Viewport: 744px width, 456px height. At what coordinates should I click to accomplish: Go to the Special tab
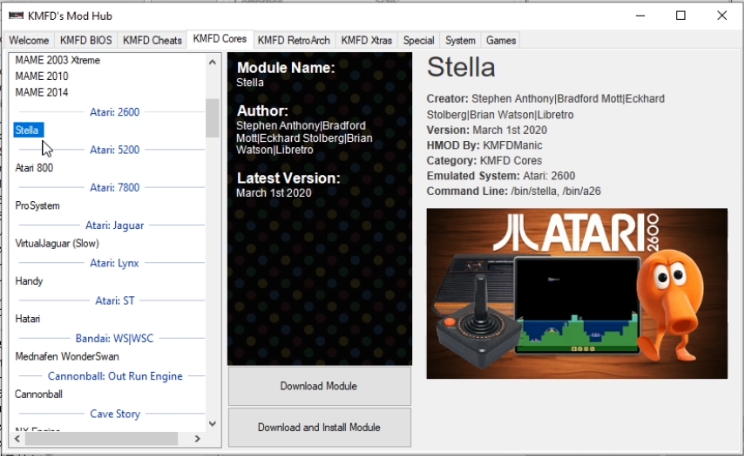pyautogui.click(x=418, y=40)
